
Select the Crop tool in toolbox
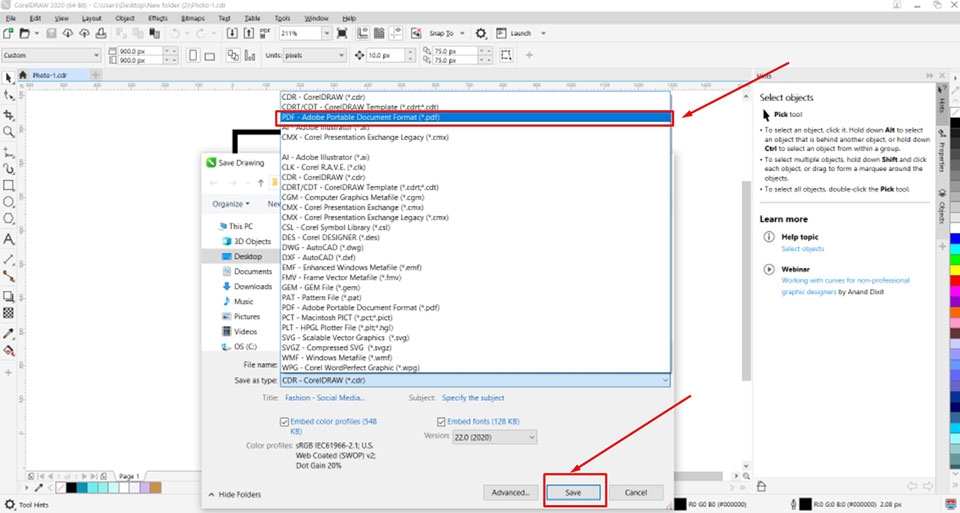point(9,113)
